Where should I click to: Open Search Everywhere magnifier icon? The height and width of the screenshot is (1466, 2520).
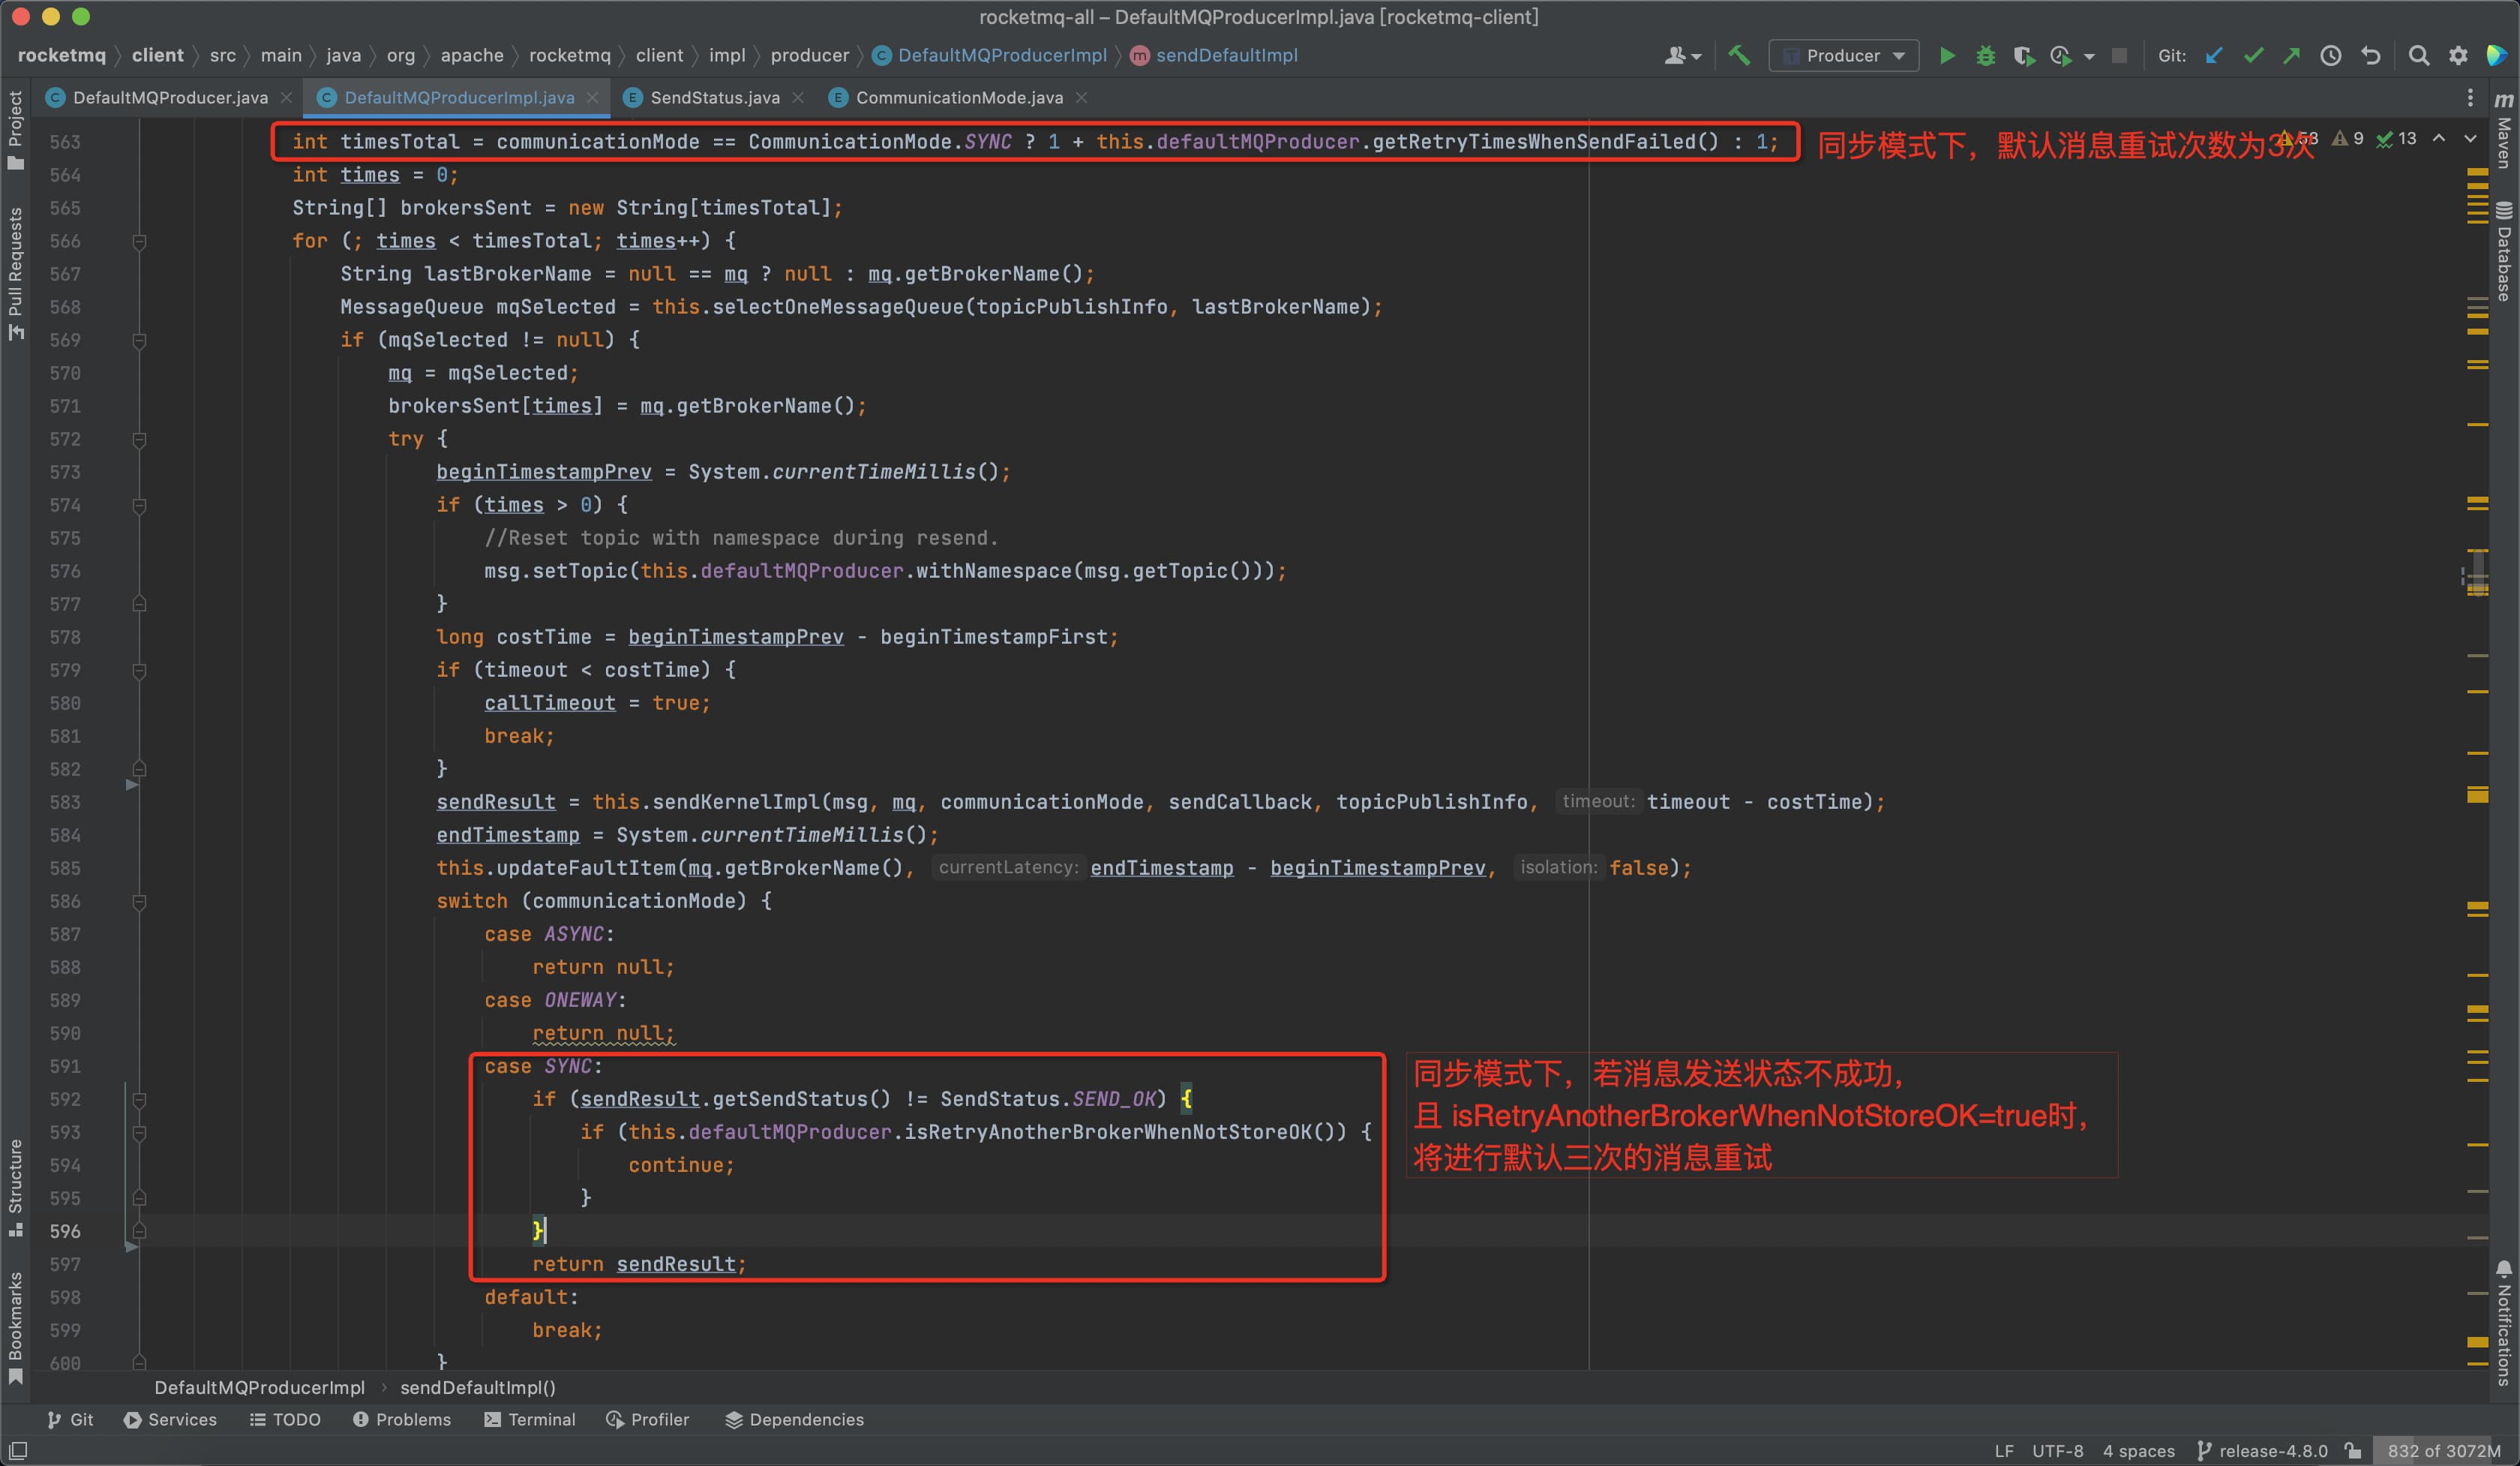point(2419,56)
